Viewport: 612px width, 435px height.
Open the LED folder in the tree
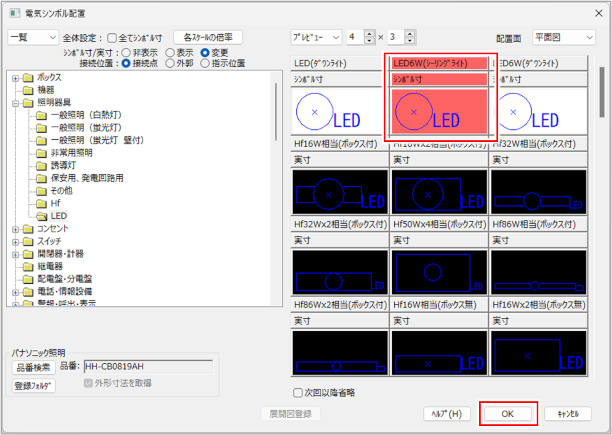[58, 216]
